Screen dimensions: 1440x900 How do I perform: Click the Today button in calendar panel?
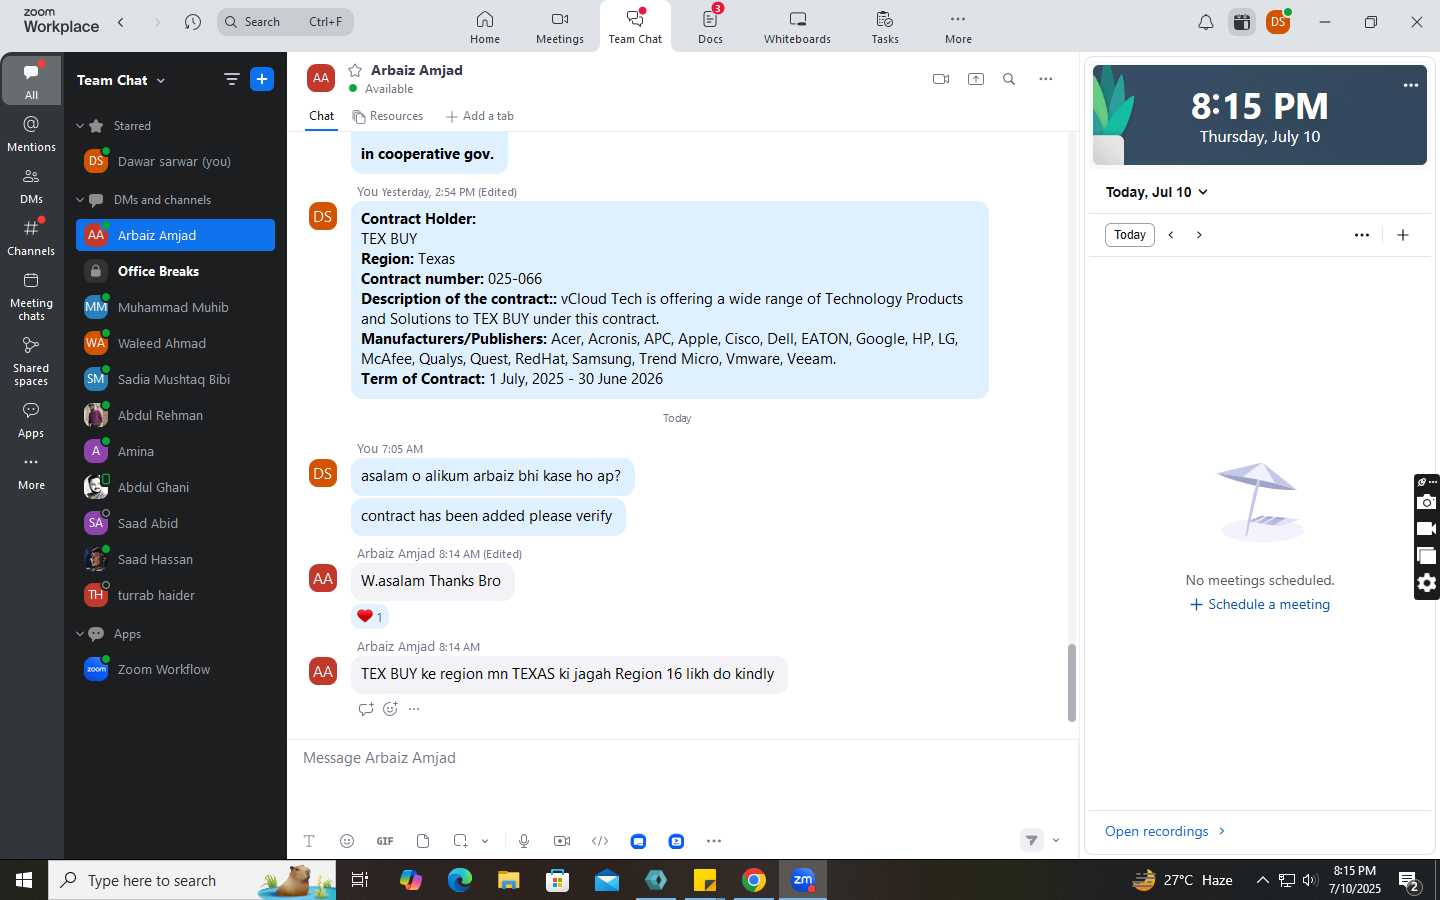[x=1130, y=235]
